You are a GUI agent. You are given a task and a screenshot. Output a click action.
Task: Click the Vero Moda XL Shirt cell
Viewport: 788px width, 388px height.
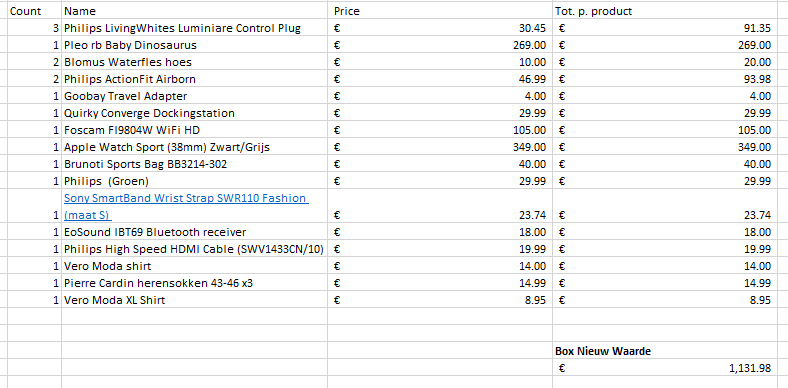click(194, 300)
